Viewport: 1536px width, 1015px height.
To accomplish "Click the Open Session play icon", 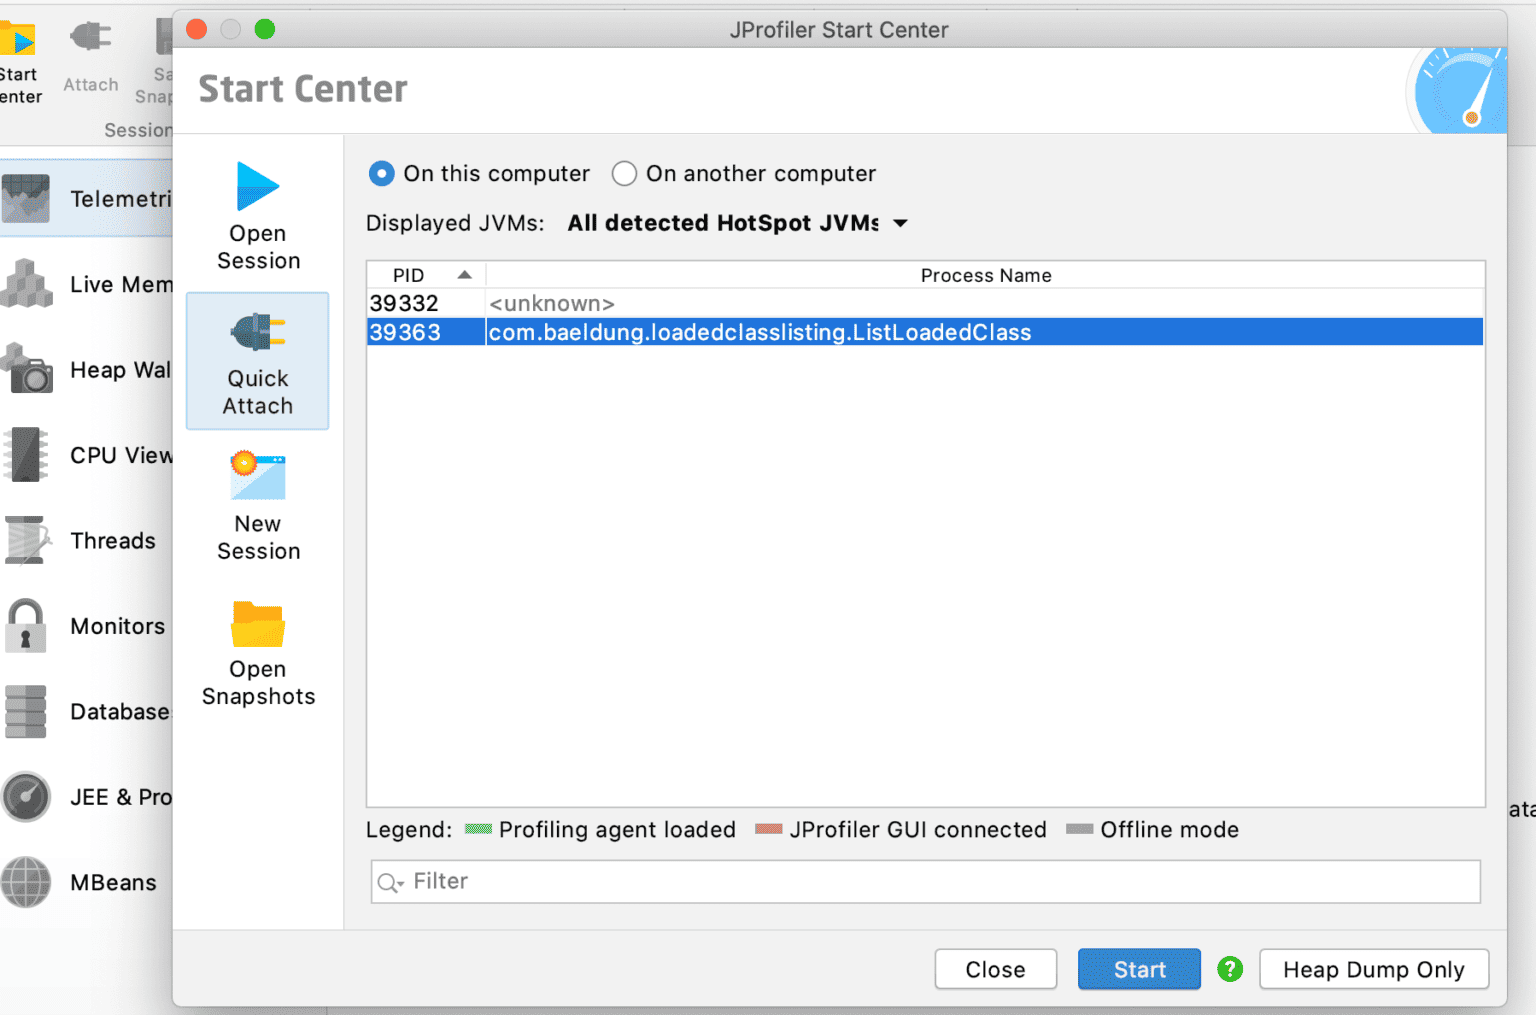I will click(257, 186).
